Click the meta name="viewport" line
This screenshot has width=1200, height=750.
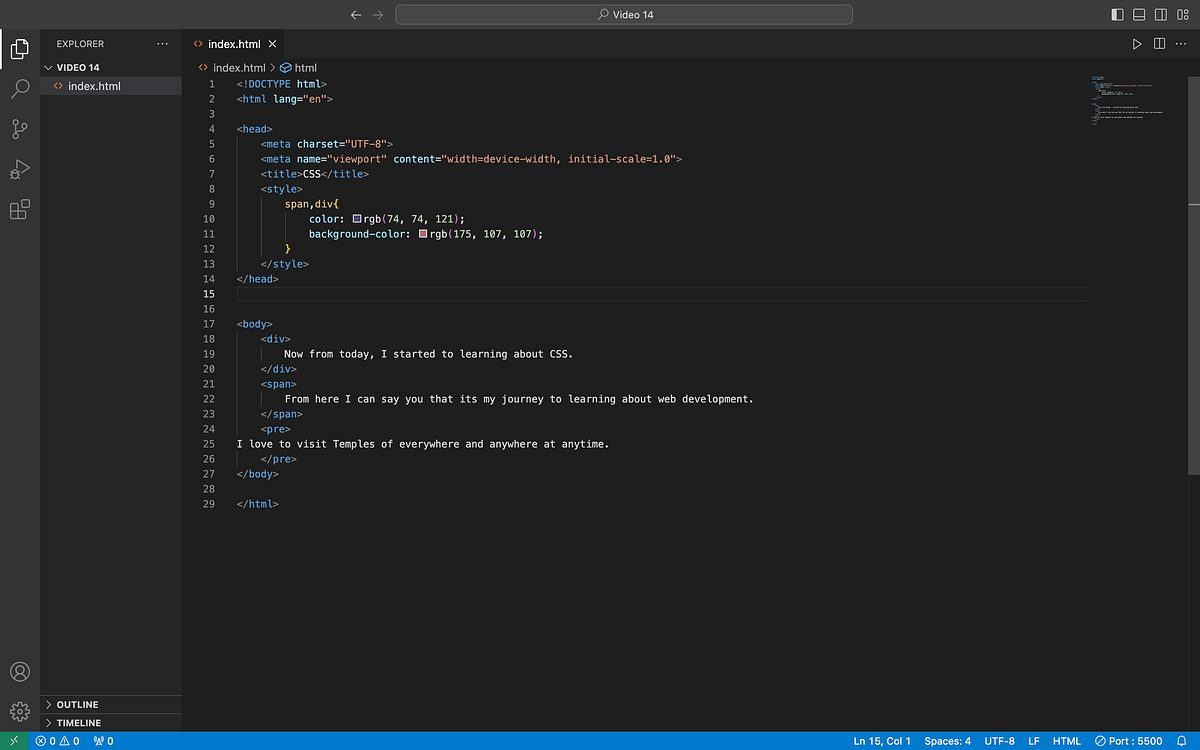pos(471,159)
